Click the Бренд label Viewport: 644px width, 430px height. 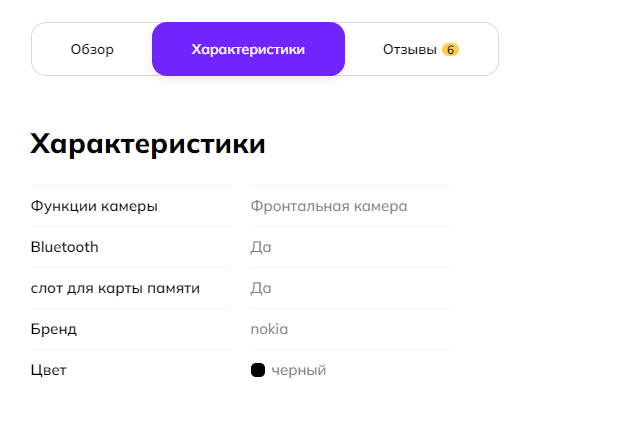54,329
